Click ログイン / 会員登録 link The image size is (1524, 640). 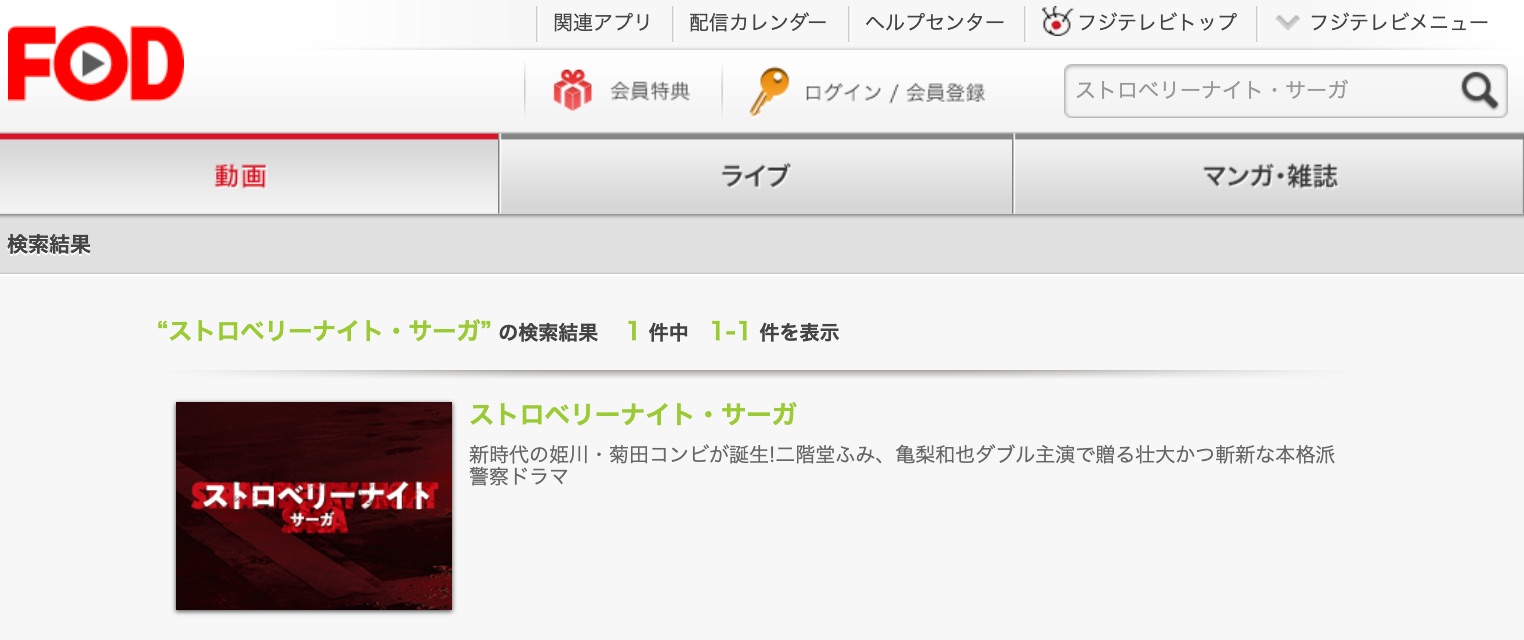895,92
